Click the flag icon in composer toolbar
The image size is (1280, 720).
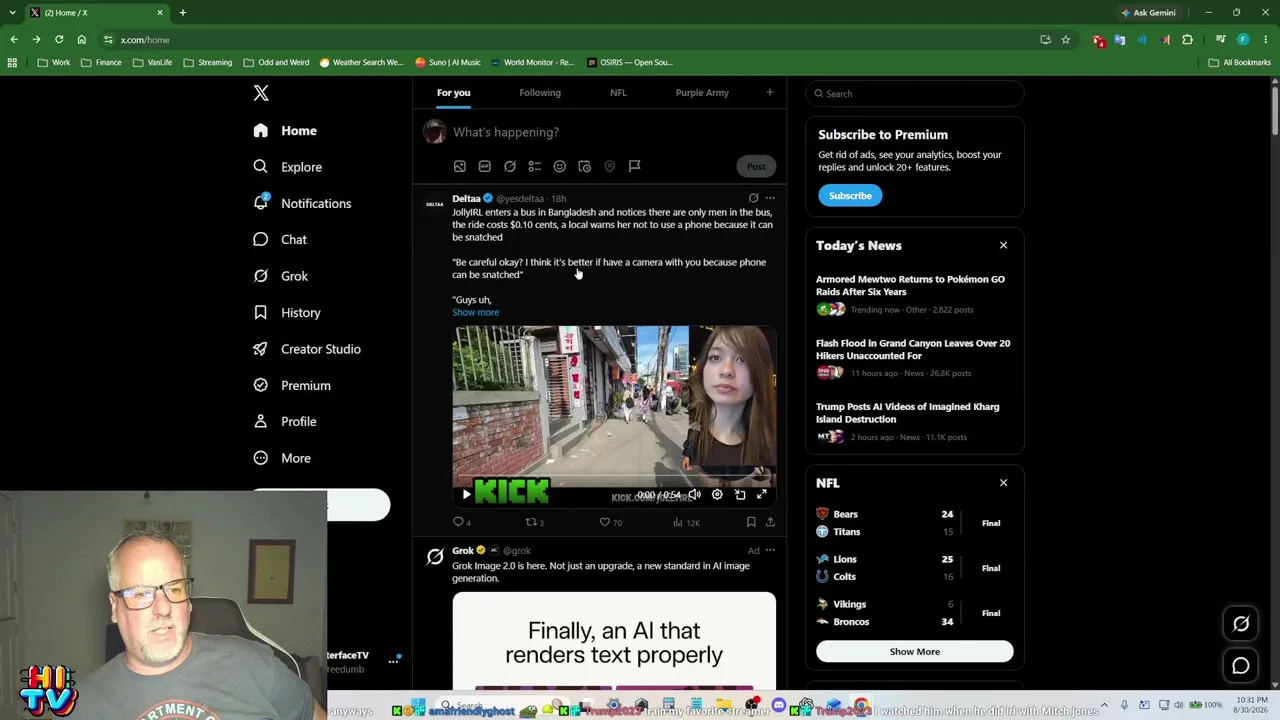click(634, 166)
